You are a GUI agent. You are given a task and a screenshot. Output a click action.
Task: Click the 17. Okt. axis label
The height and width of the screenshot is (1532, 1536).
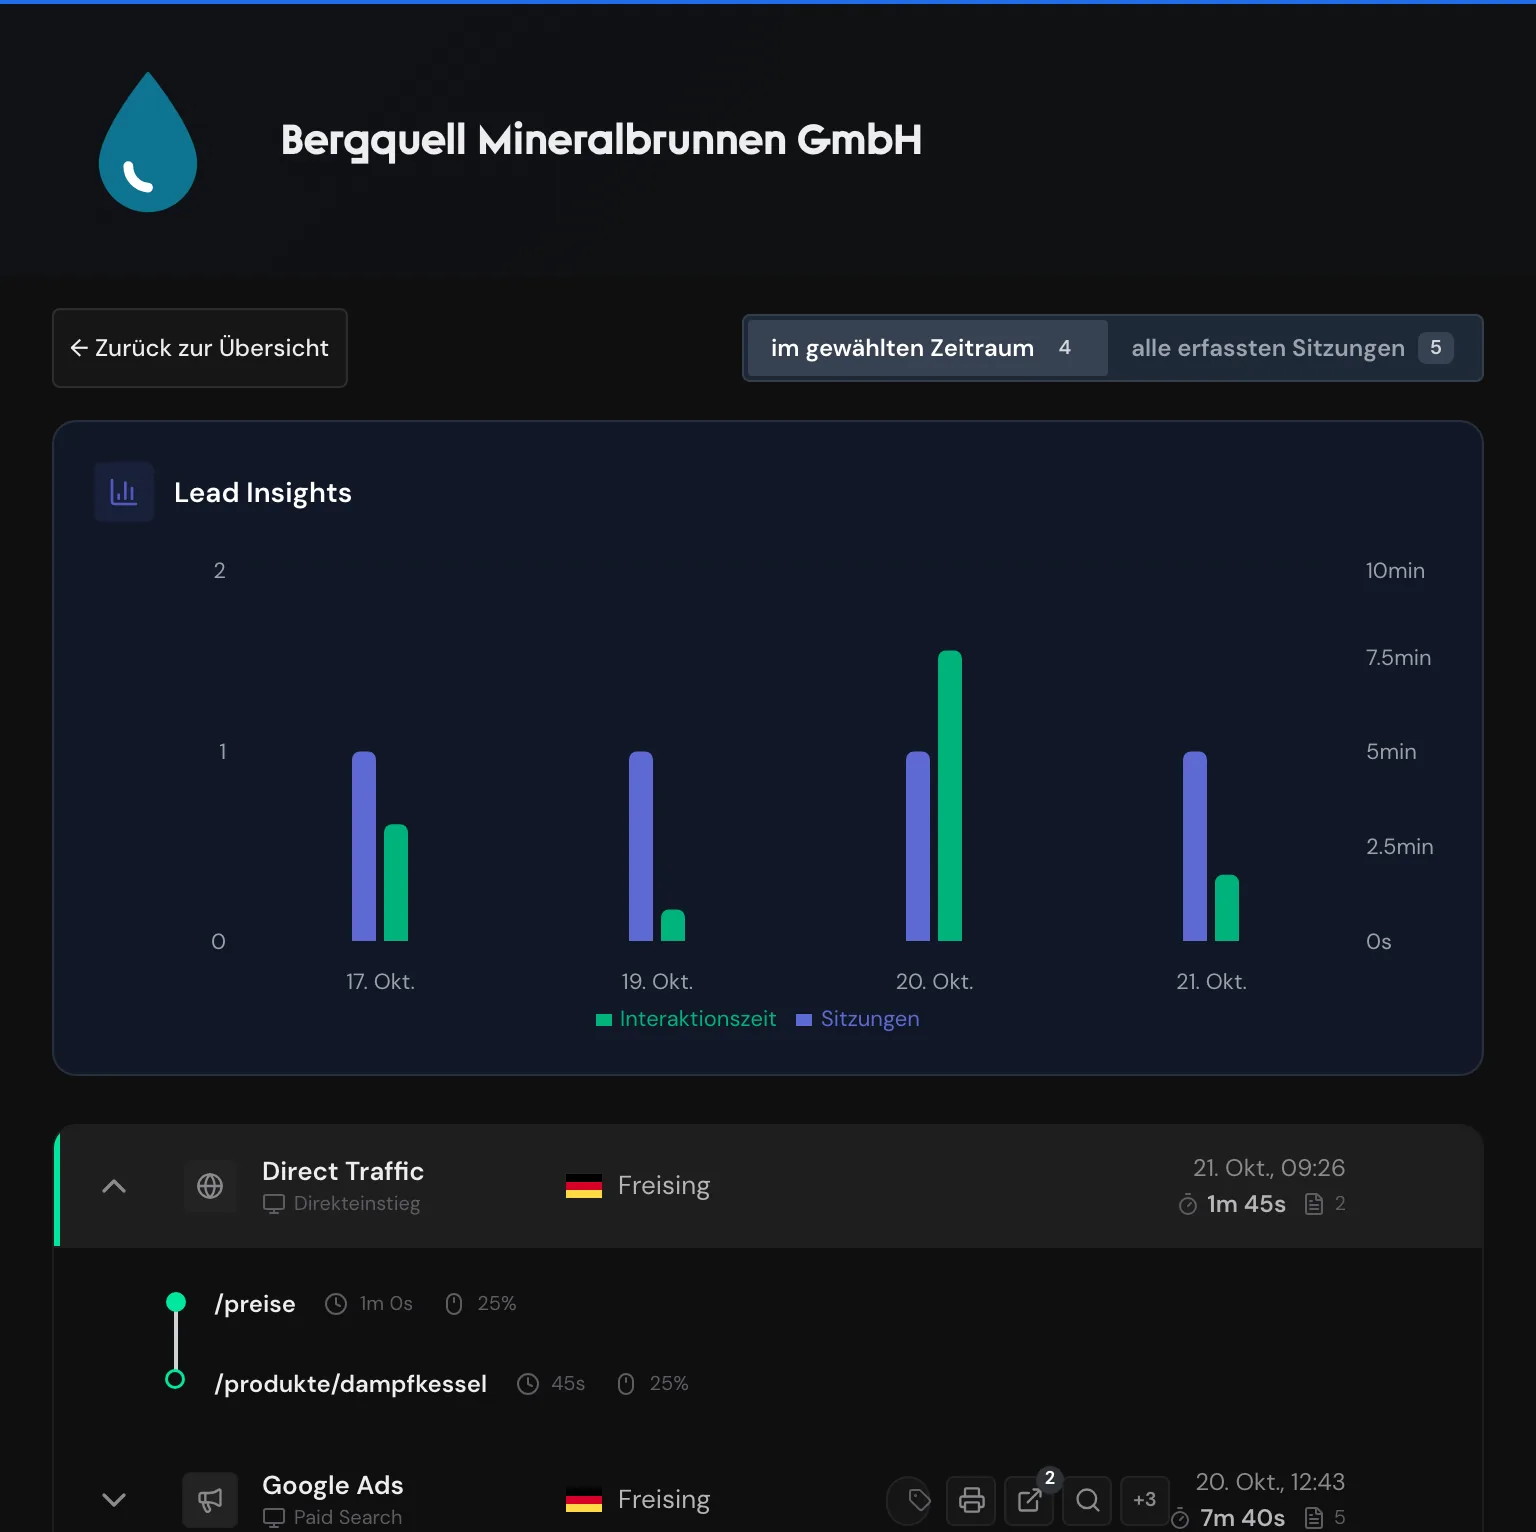(x=380, y=982)
